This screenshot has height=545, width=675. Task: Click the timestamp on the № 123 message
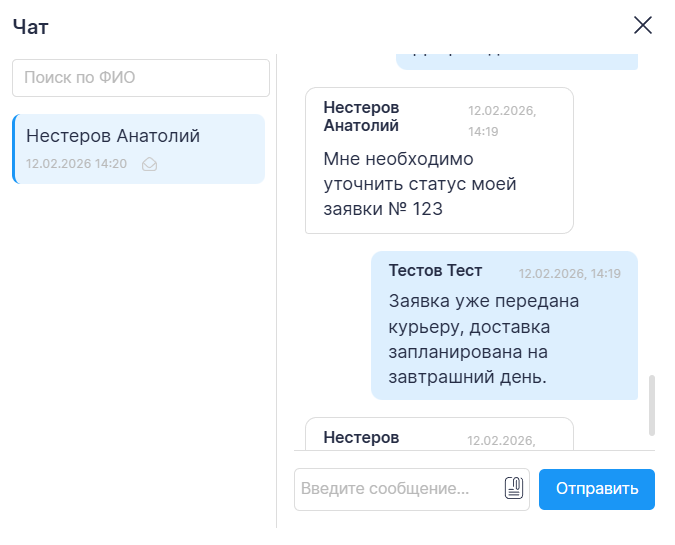[502, 121]
